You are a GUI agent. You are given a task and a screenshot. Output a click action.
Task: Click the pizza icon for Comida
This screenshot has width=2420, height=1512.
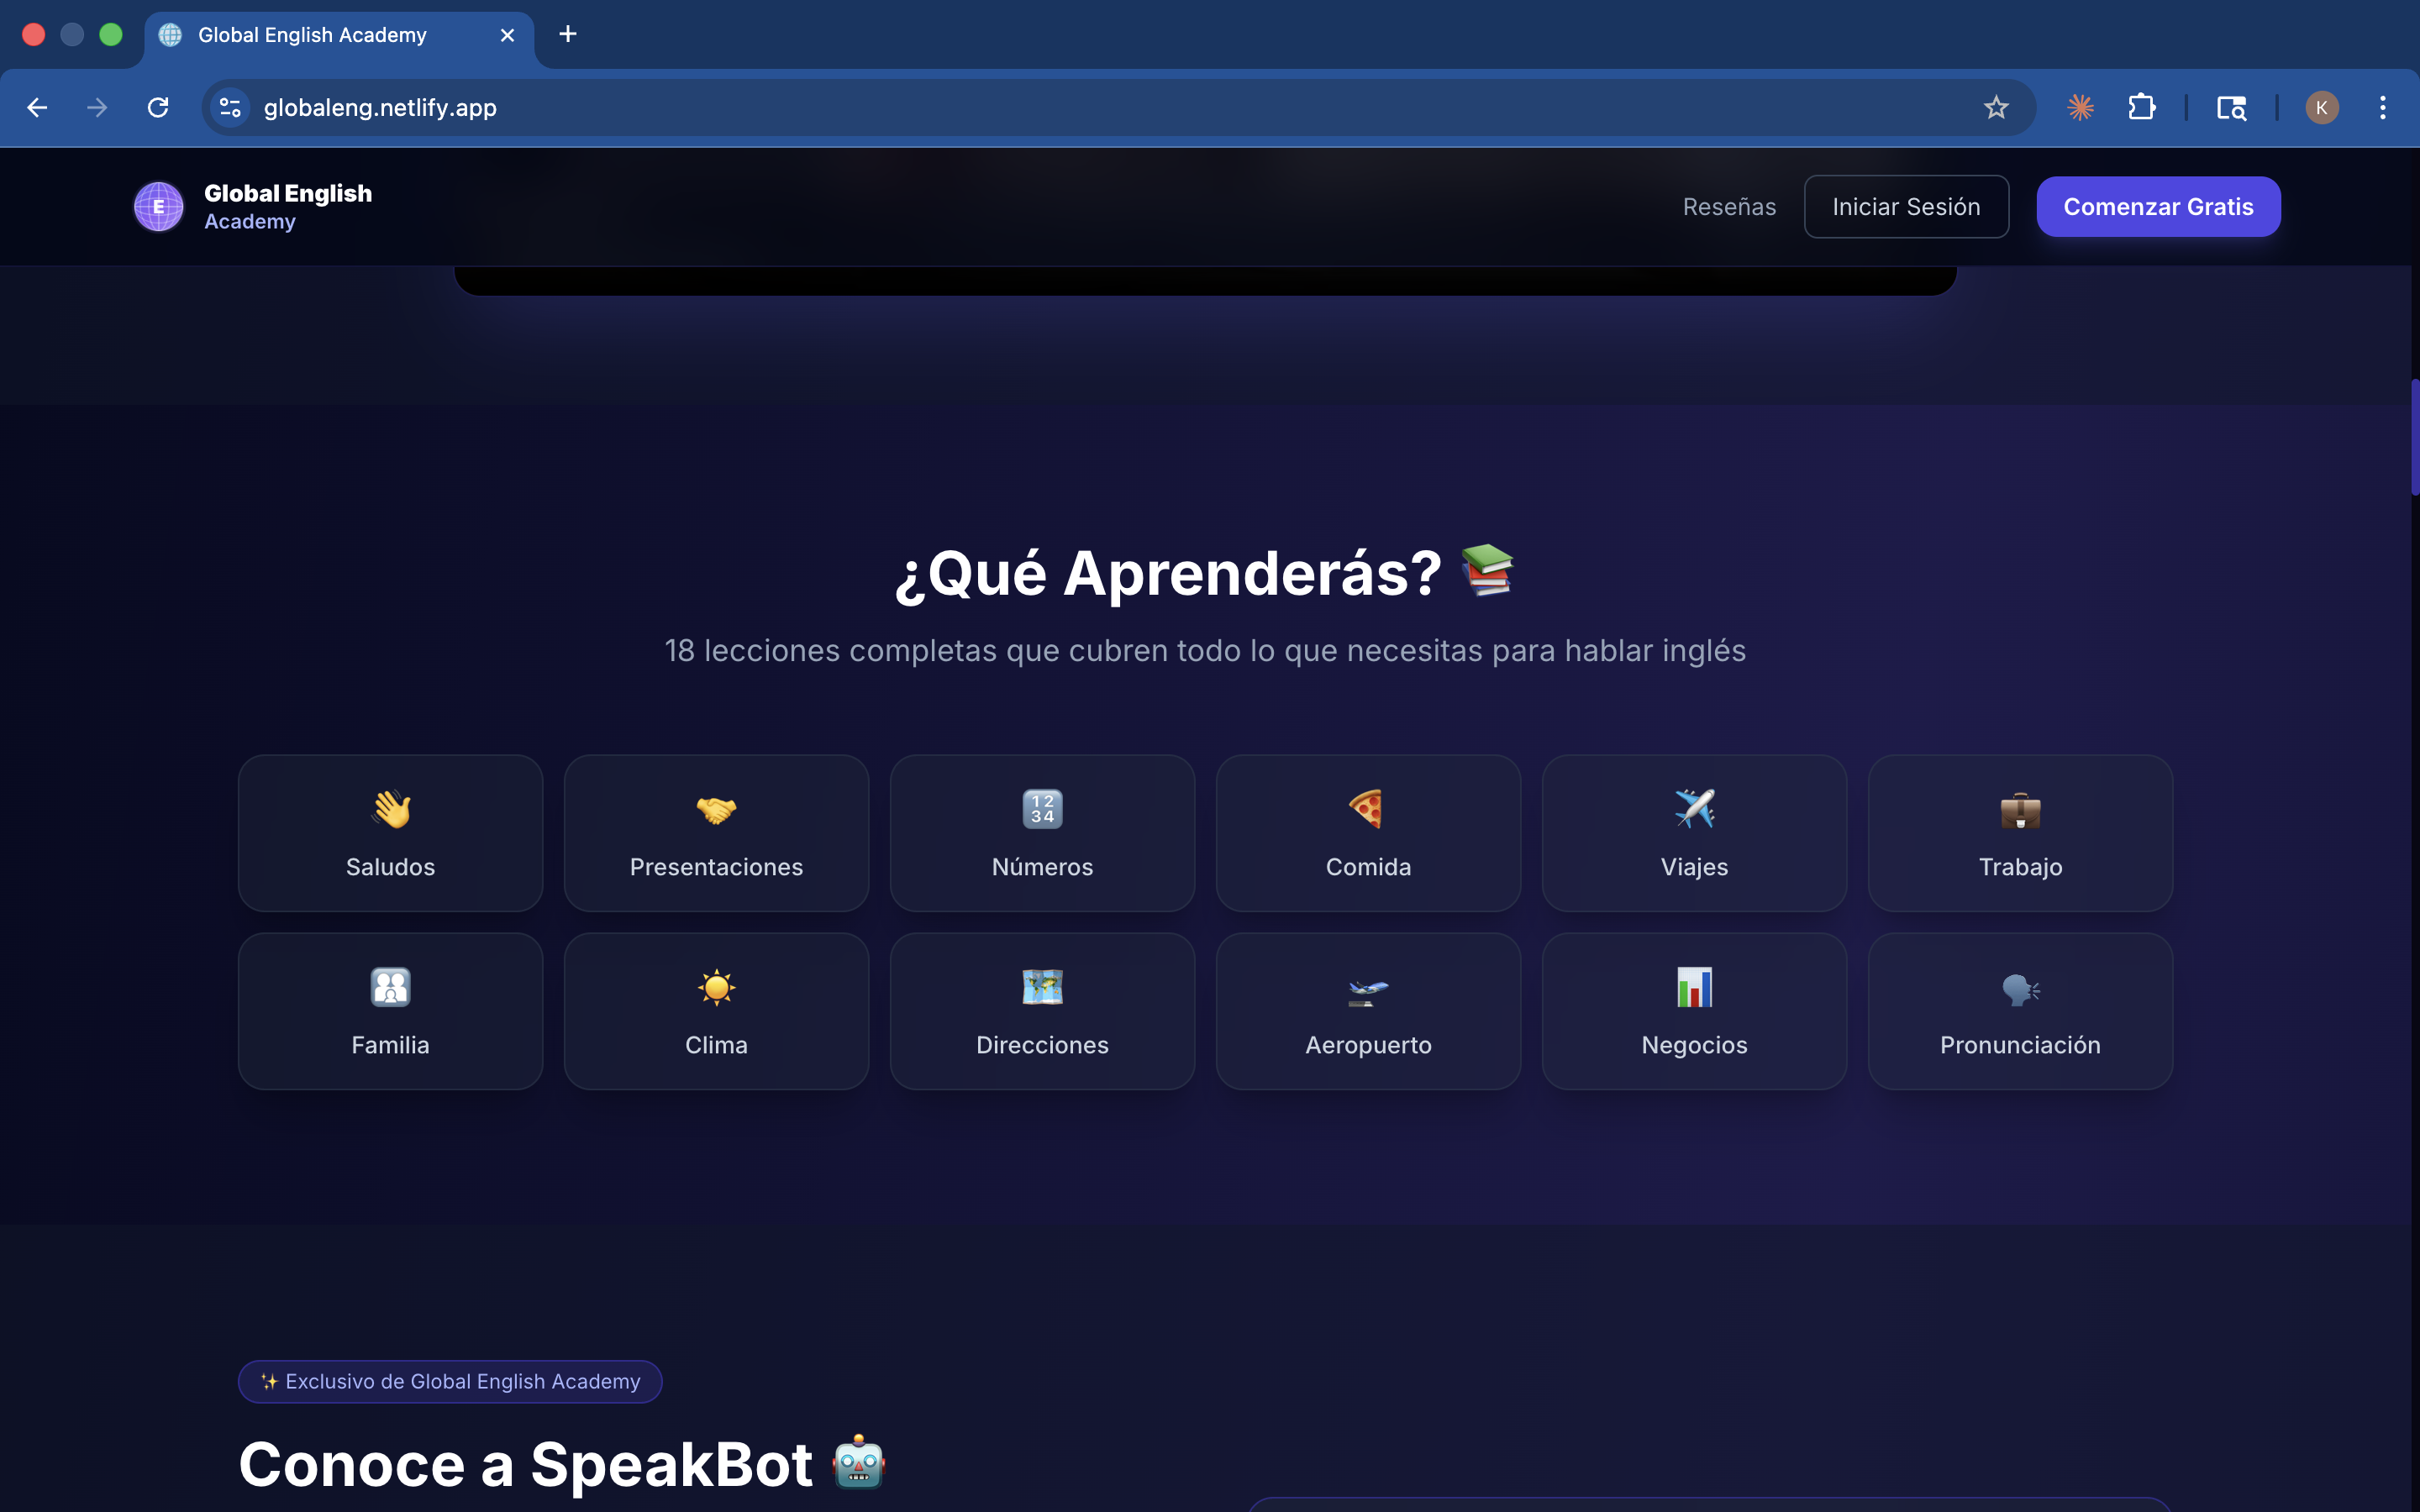coord(1367,809)
